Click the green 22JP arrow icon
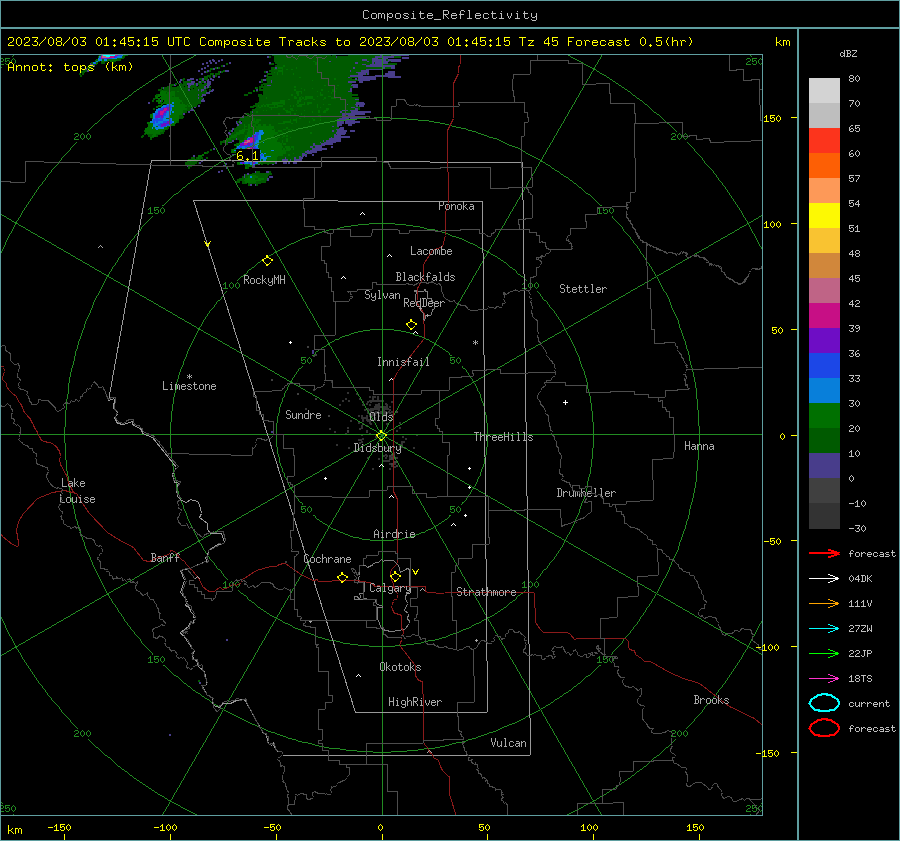Viewport: 900px width, 841px height. [824, 653]
